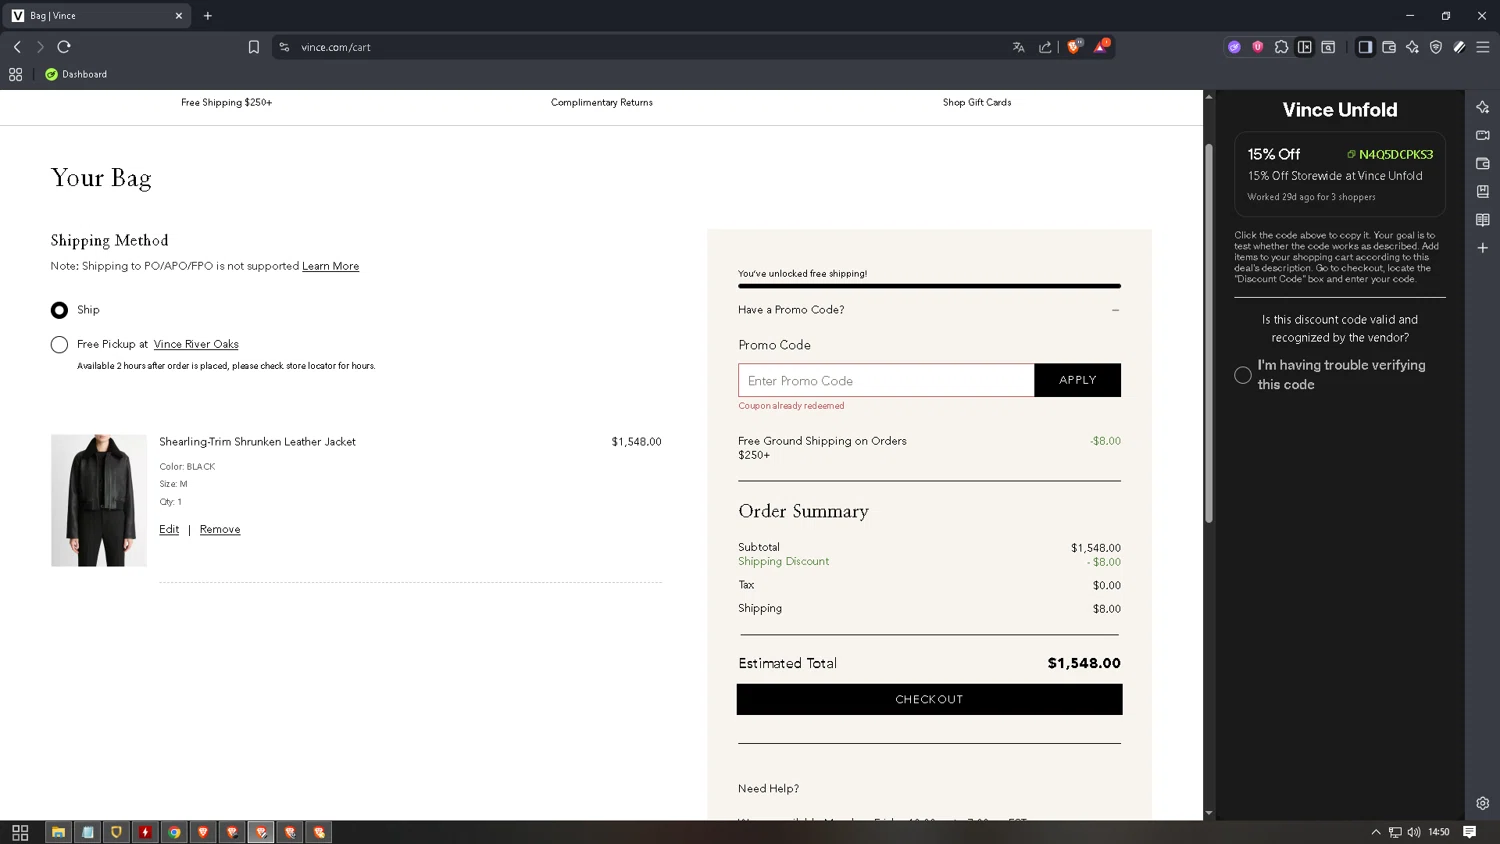Click the Learn More shipping link
The width and height of the screenshot is (1500, 844).
pyautogui.click(x=330, y=266)
